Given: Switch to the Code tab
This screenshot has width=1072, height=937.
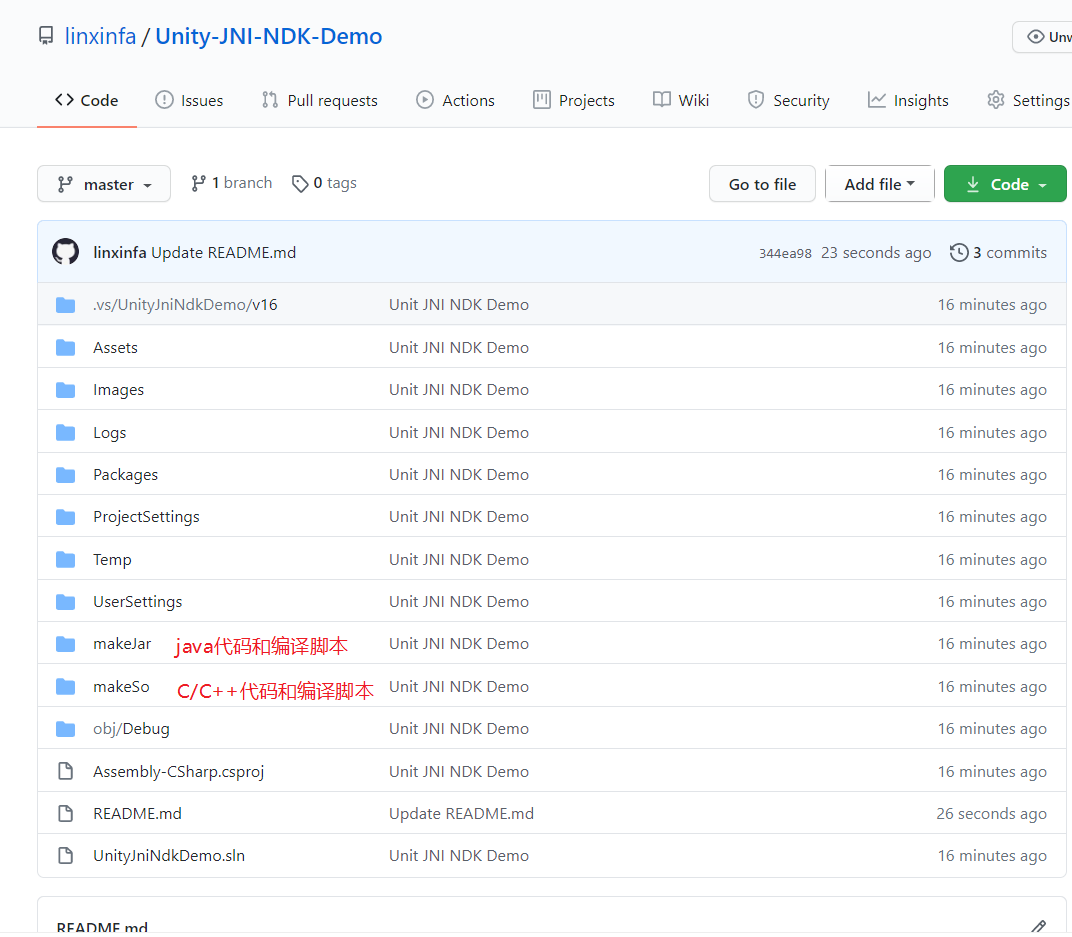Looking at the screenshot, I should (87, 100).
